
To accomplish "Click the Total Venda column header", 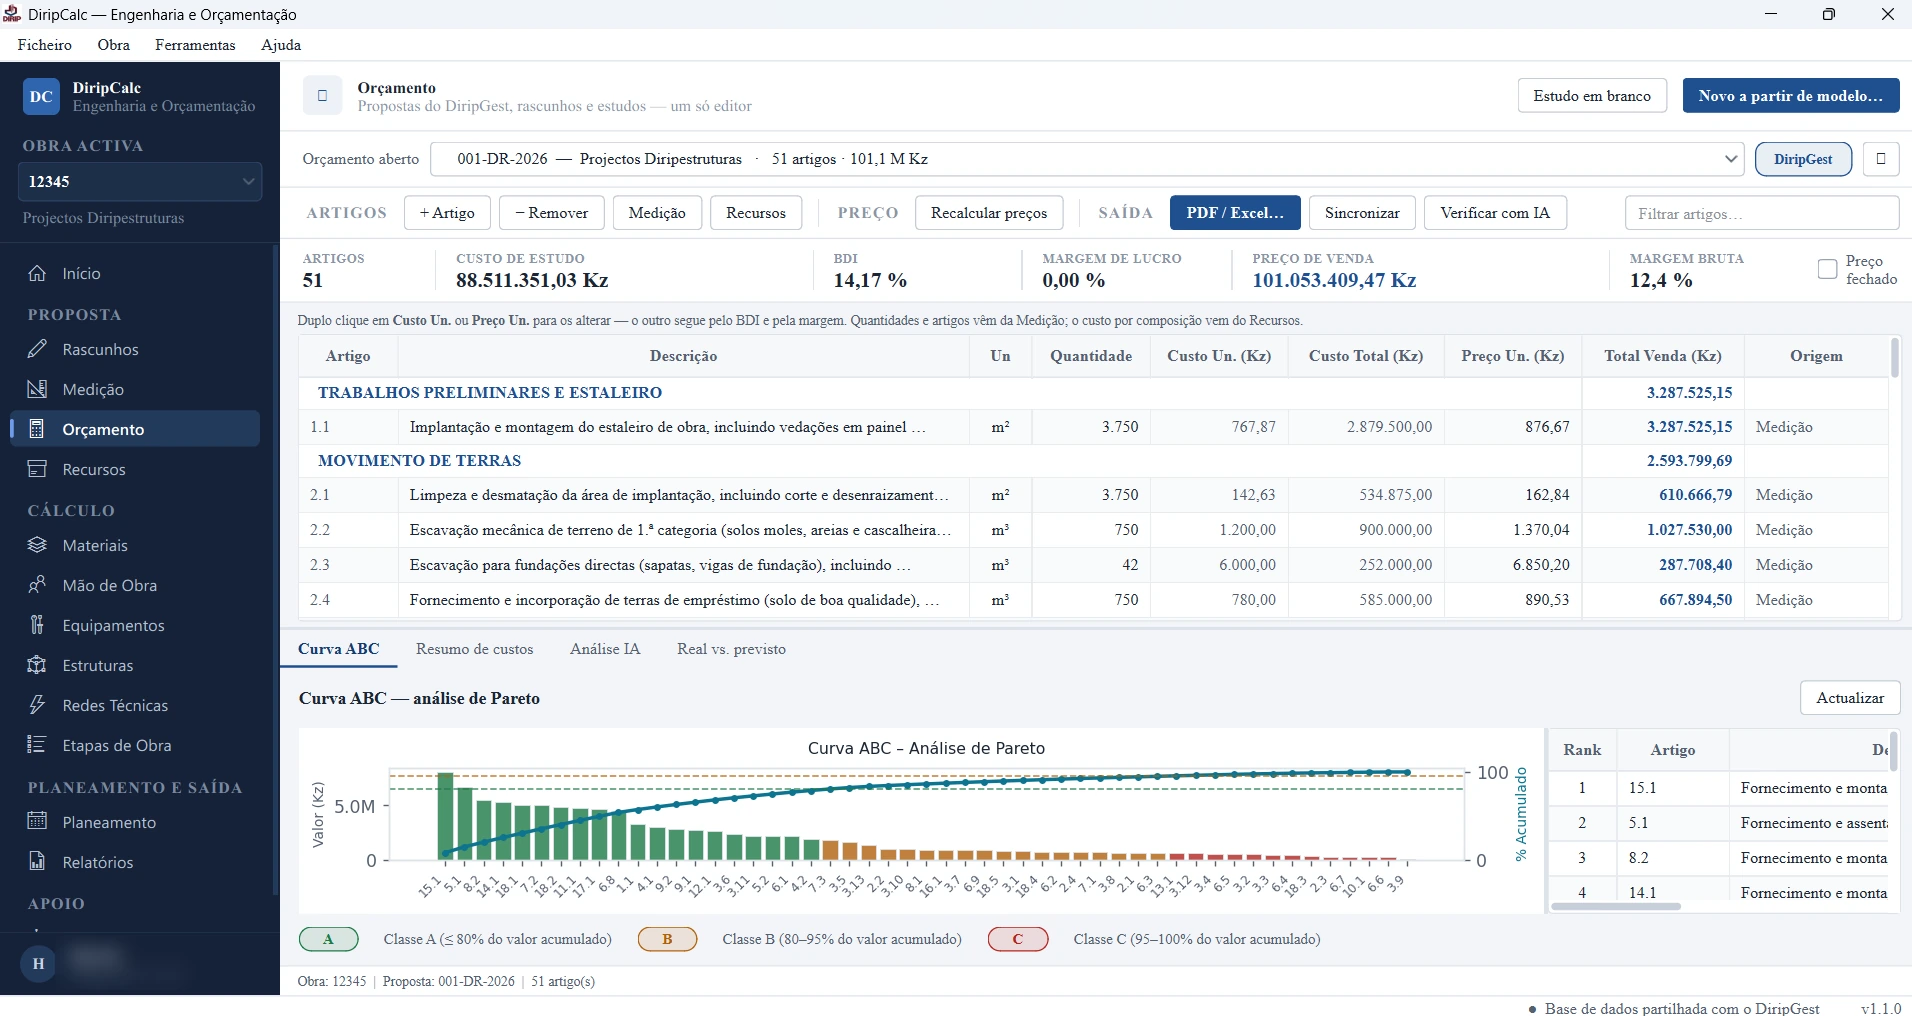I will click(1663, 356).
